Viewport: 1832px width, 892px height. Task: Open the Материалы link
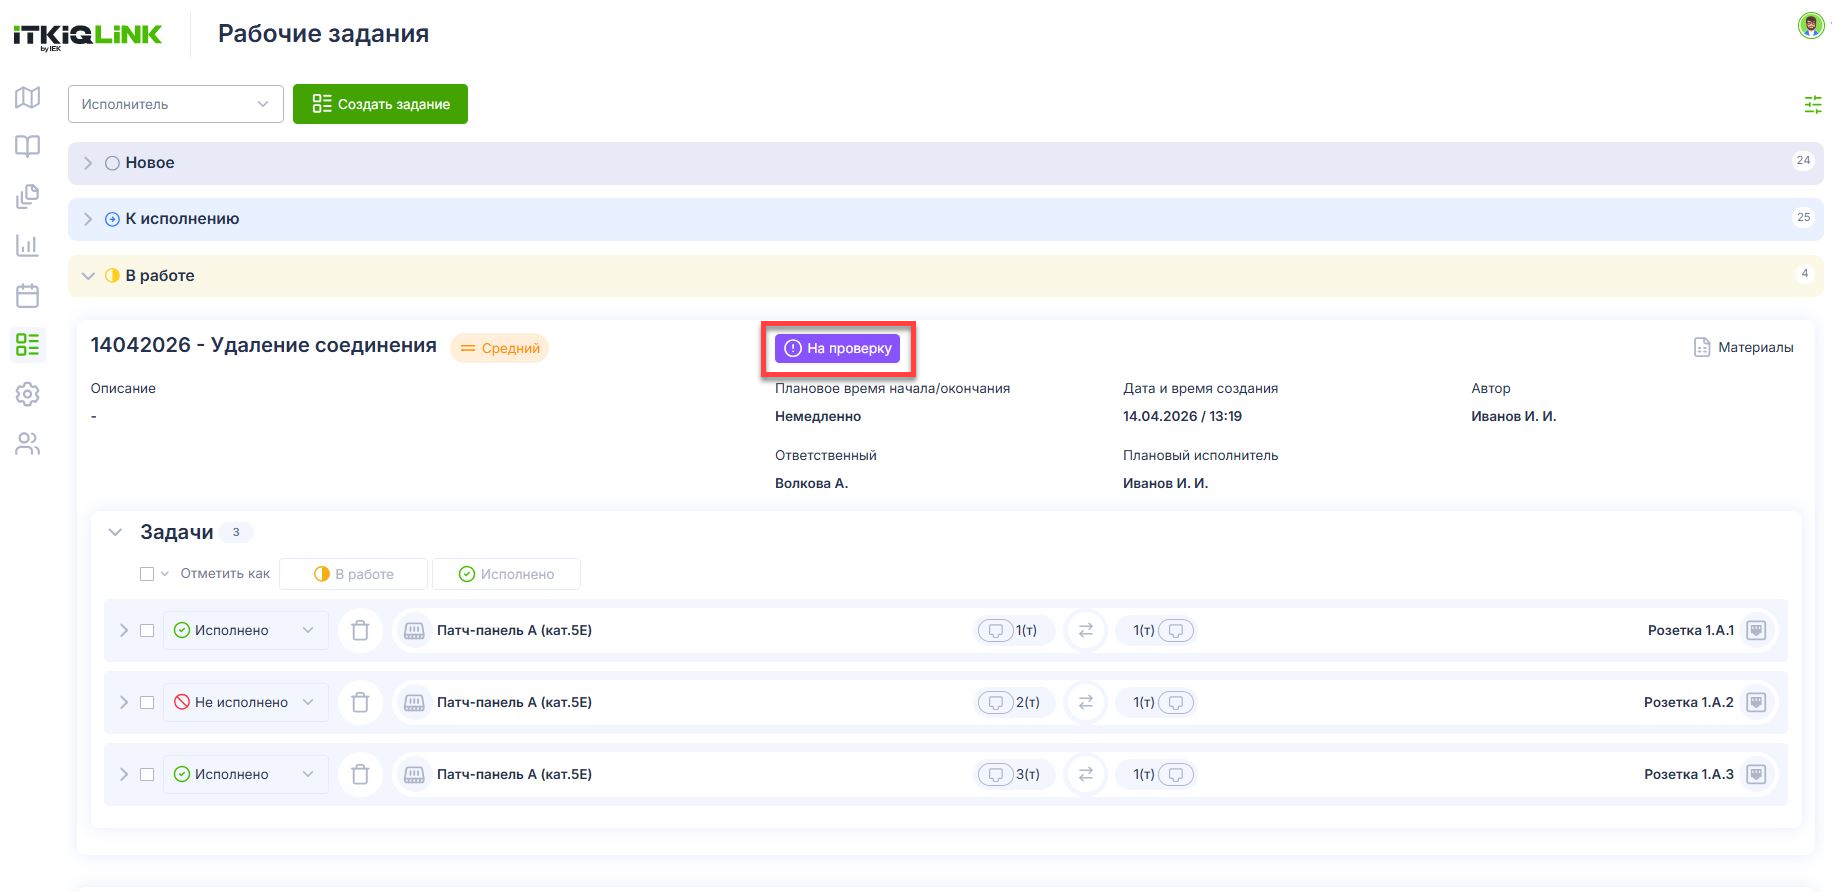coord(1743,347)
